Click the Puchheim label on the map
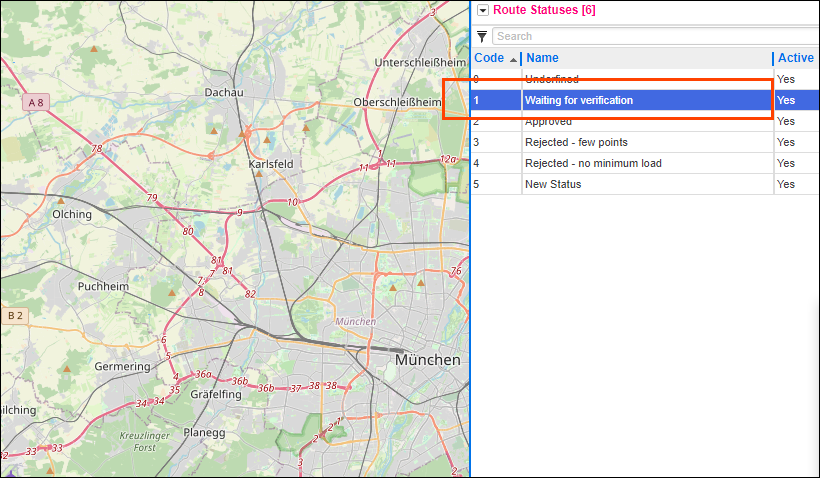 click(x=103, y=286)
